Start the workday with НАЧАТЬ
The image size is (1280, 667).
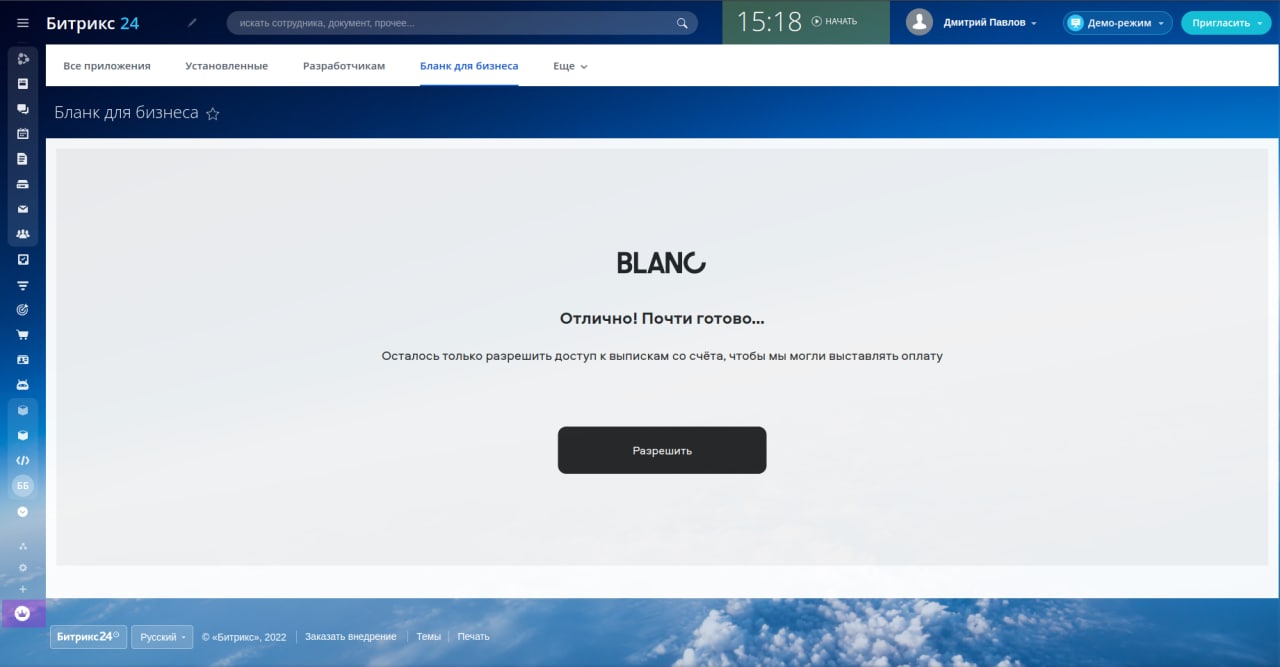834,21
